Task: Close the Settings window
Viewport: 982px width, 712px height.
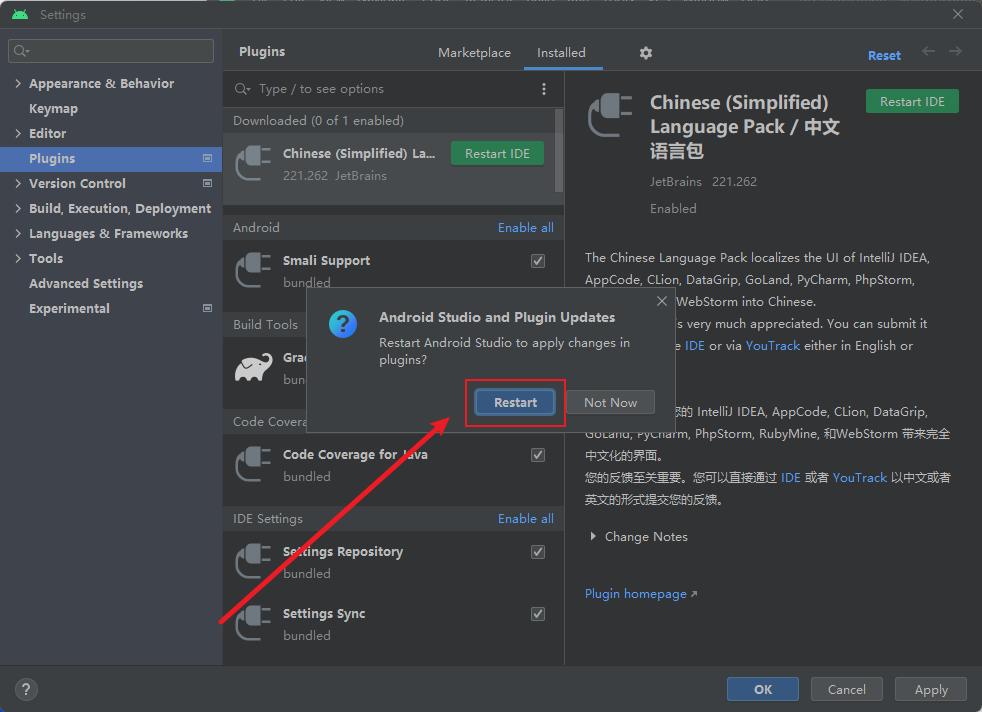Action: click(x=958, y=14)
